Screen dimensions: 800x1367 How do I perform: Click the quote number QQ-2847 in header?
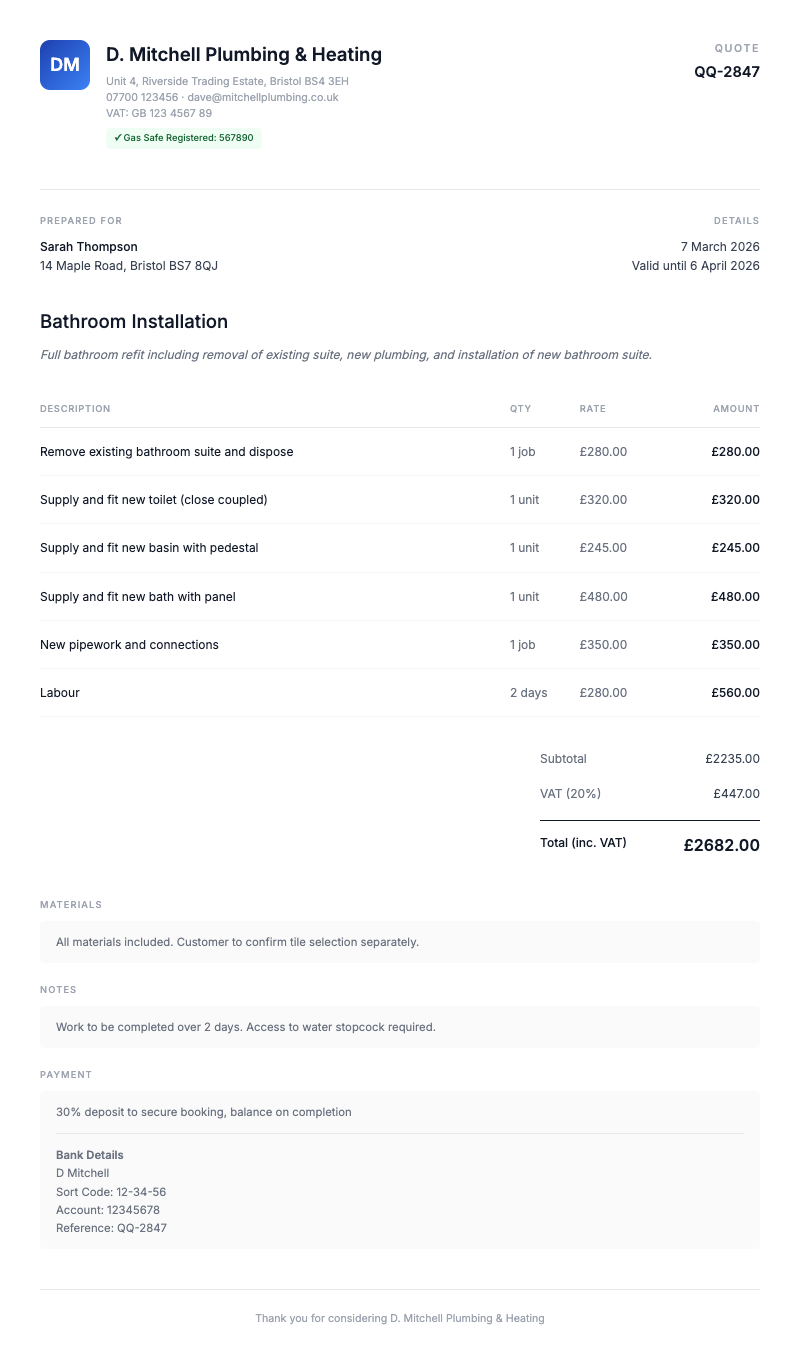[727, 72]
